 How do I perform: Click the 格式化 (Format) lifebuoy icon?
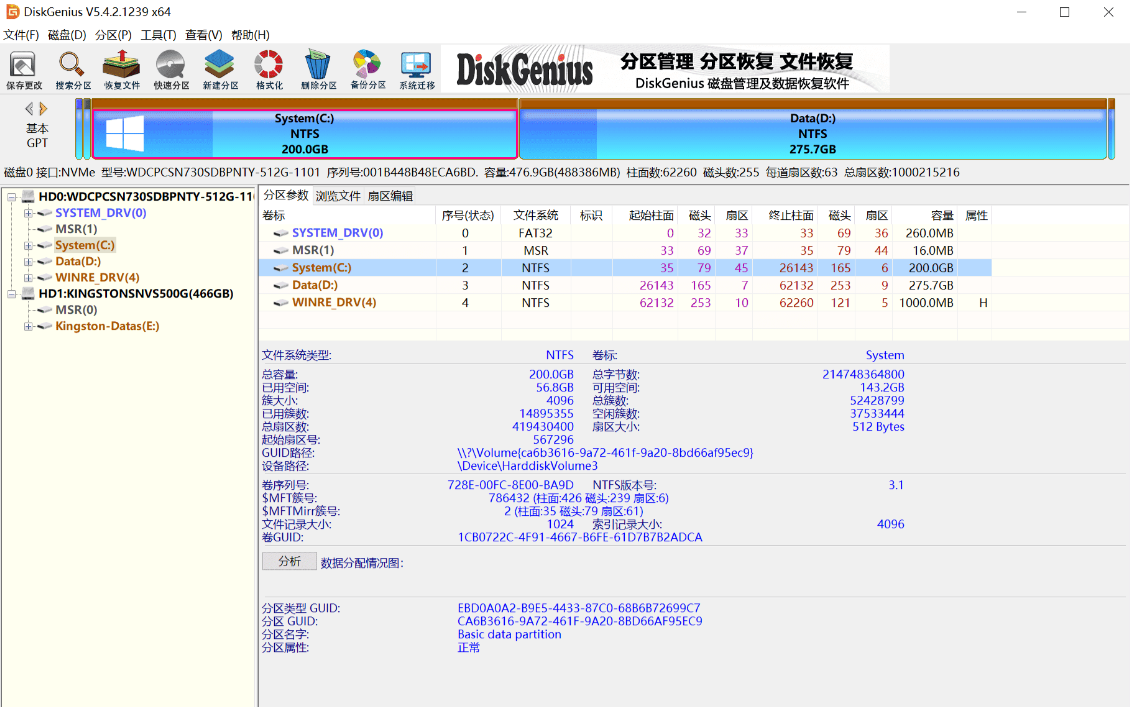[x=269, y=68]
